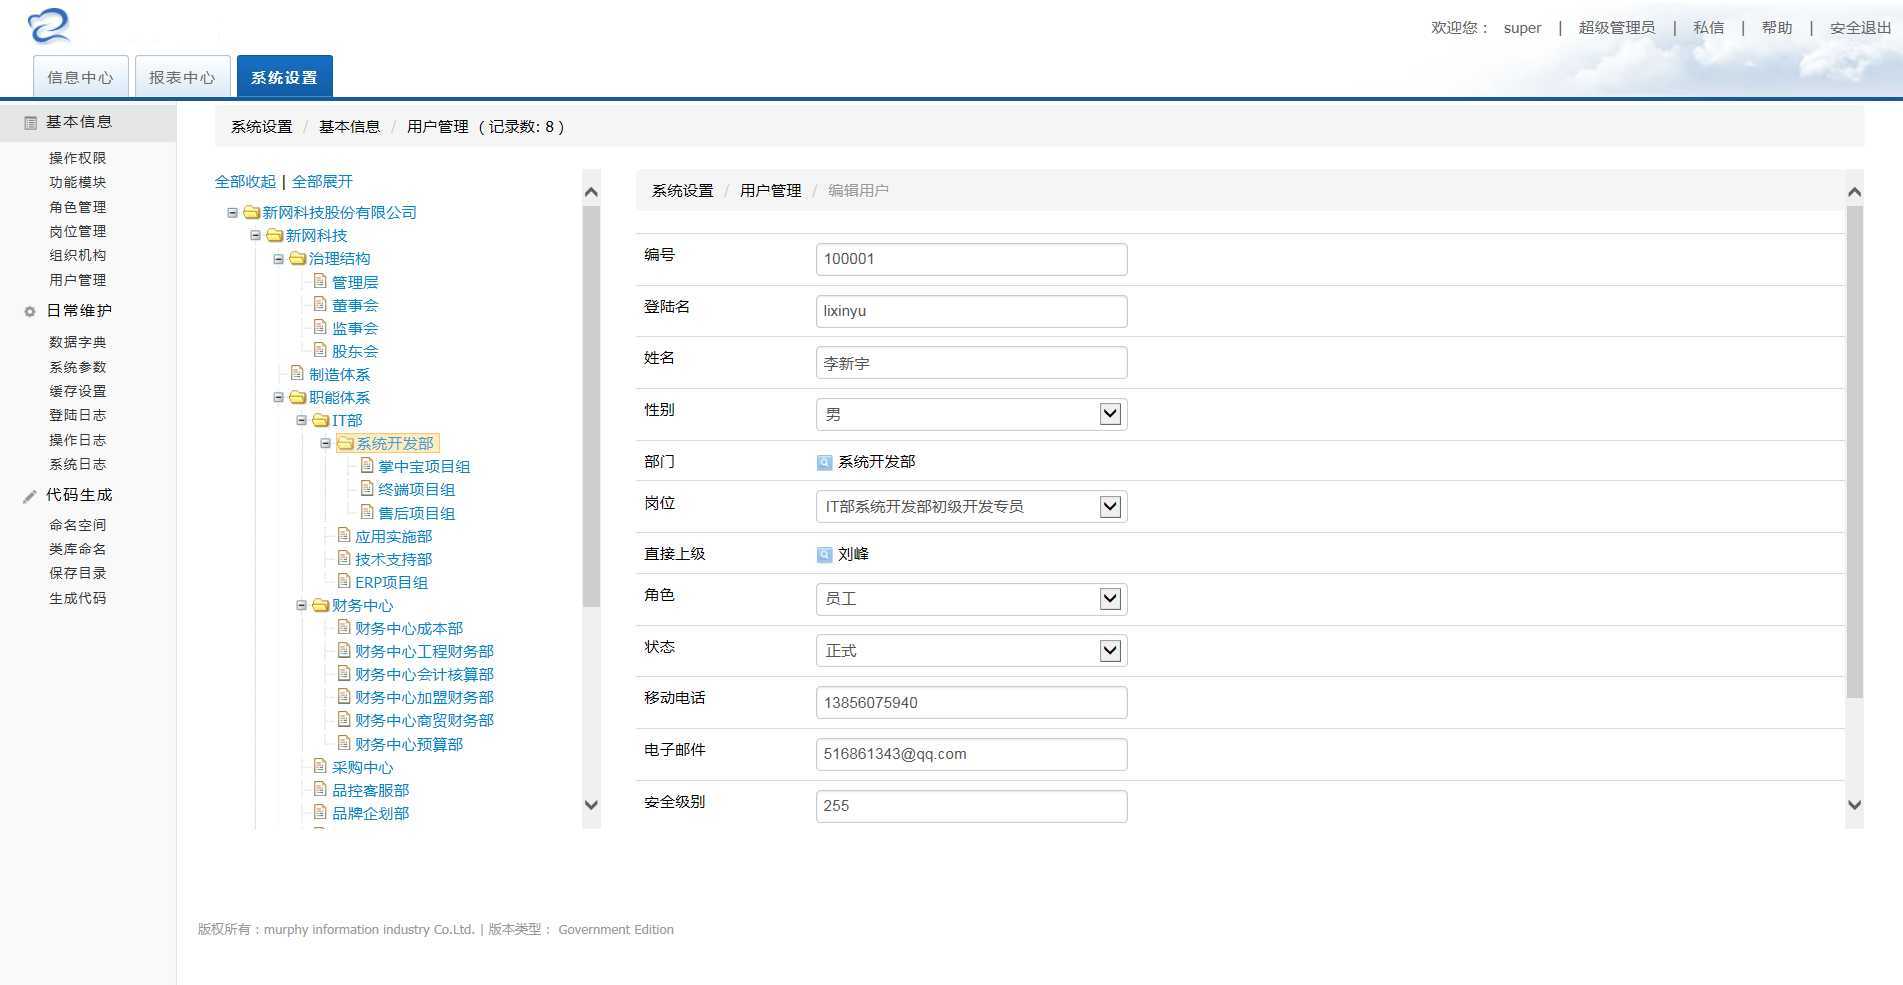Image resolution: width=1903 pixels, height=985 pixels.
Task: Click document icon of ERP项目组
Action: pyautogui.click(x=344, y=581)
